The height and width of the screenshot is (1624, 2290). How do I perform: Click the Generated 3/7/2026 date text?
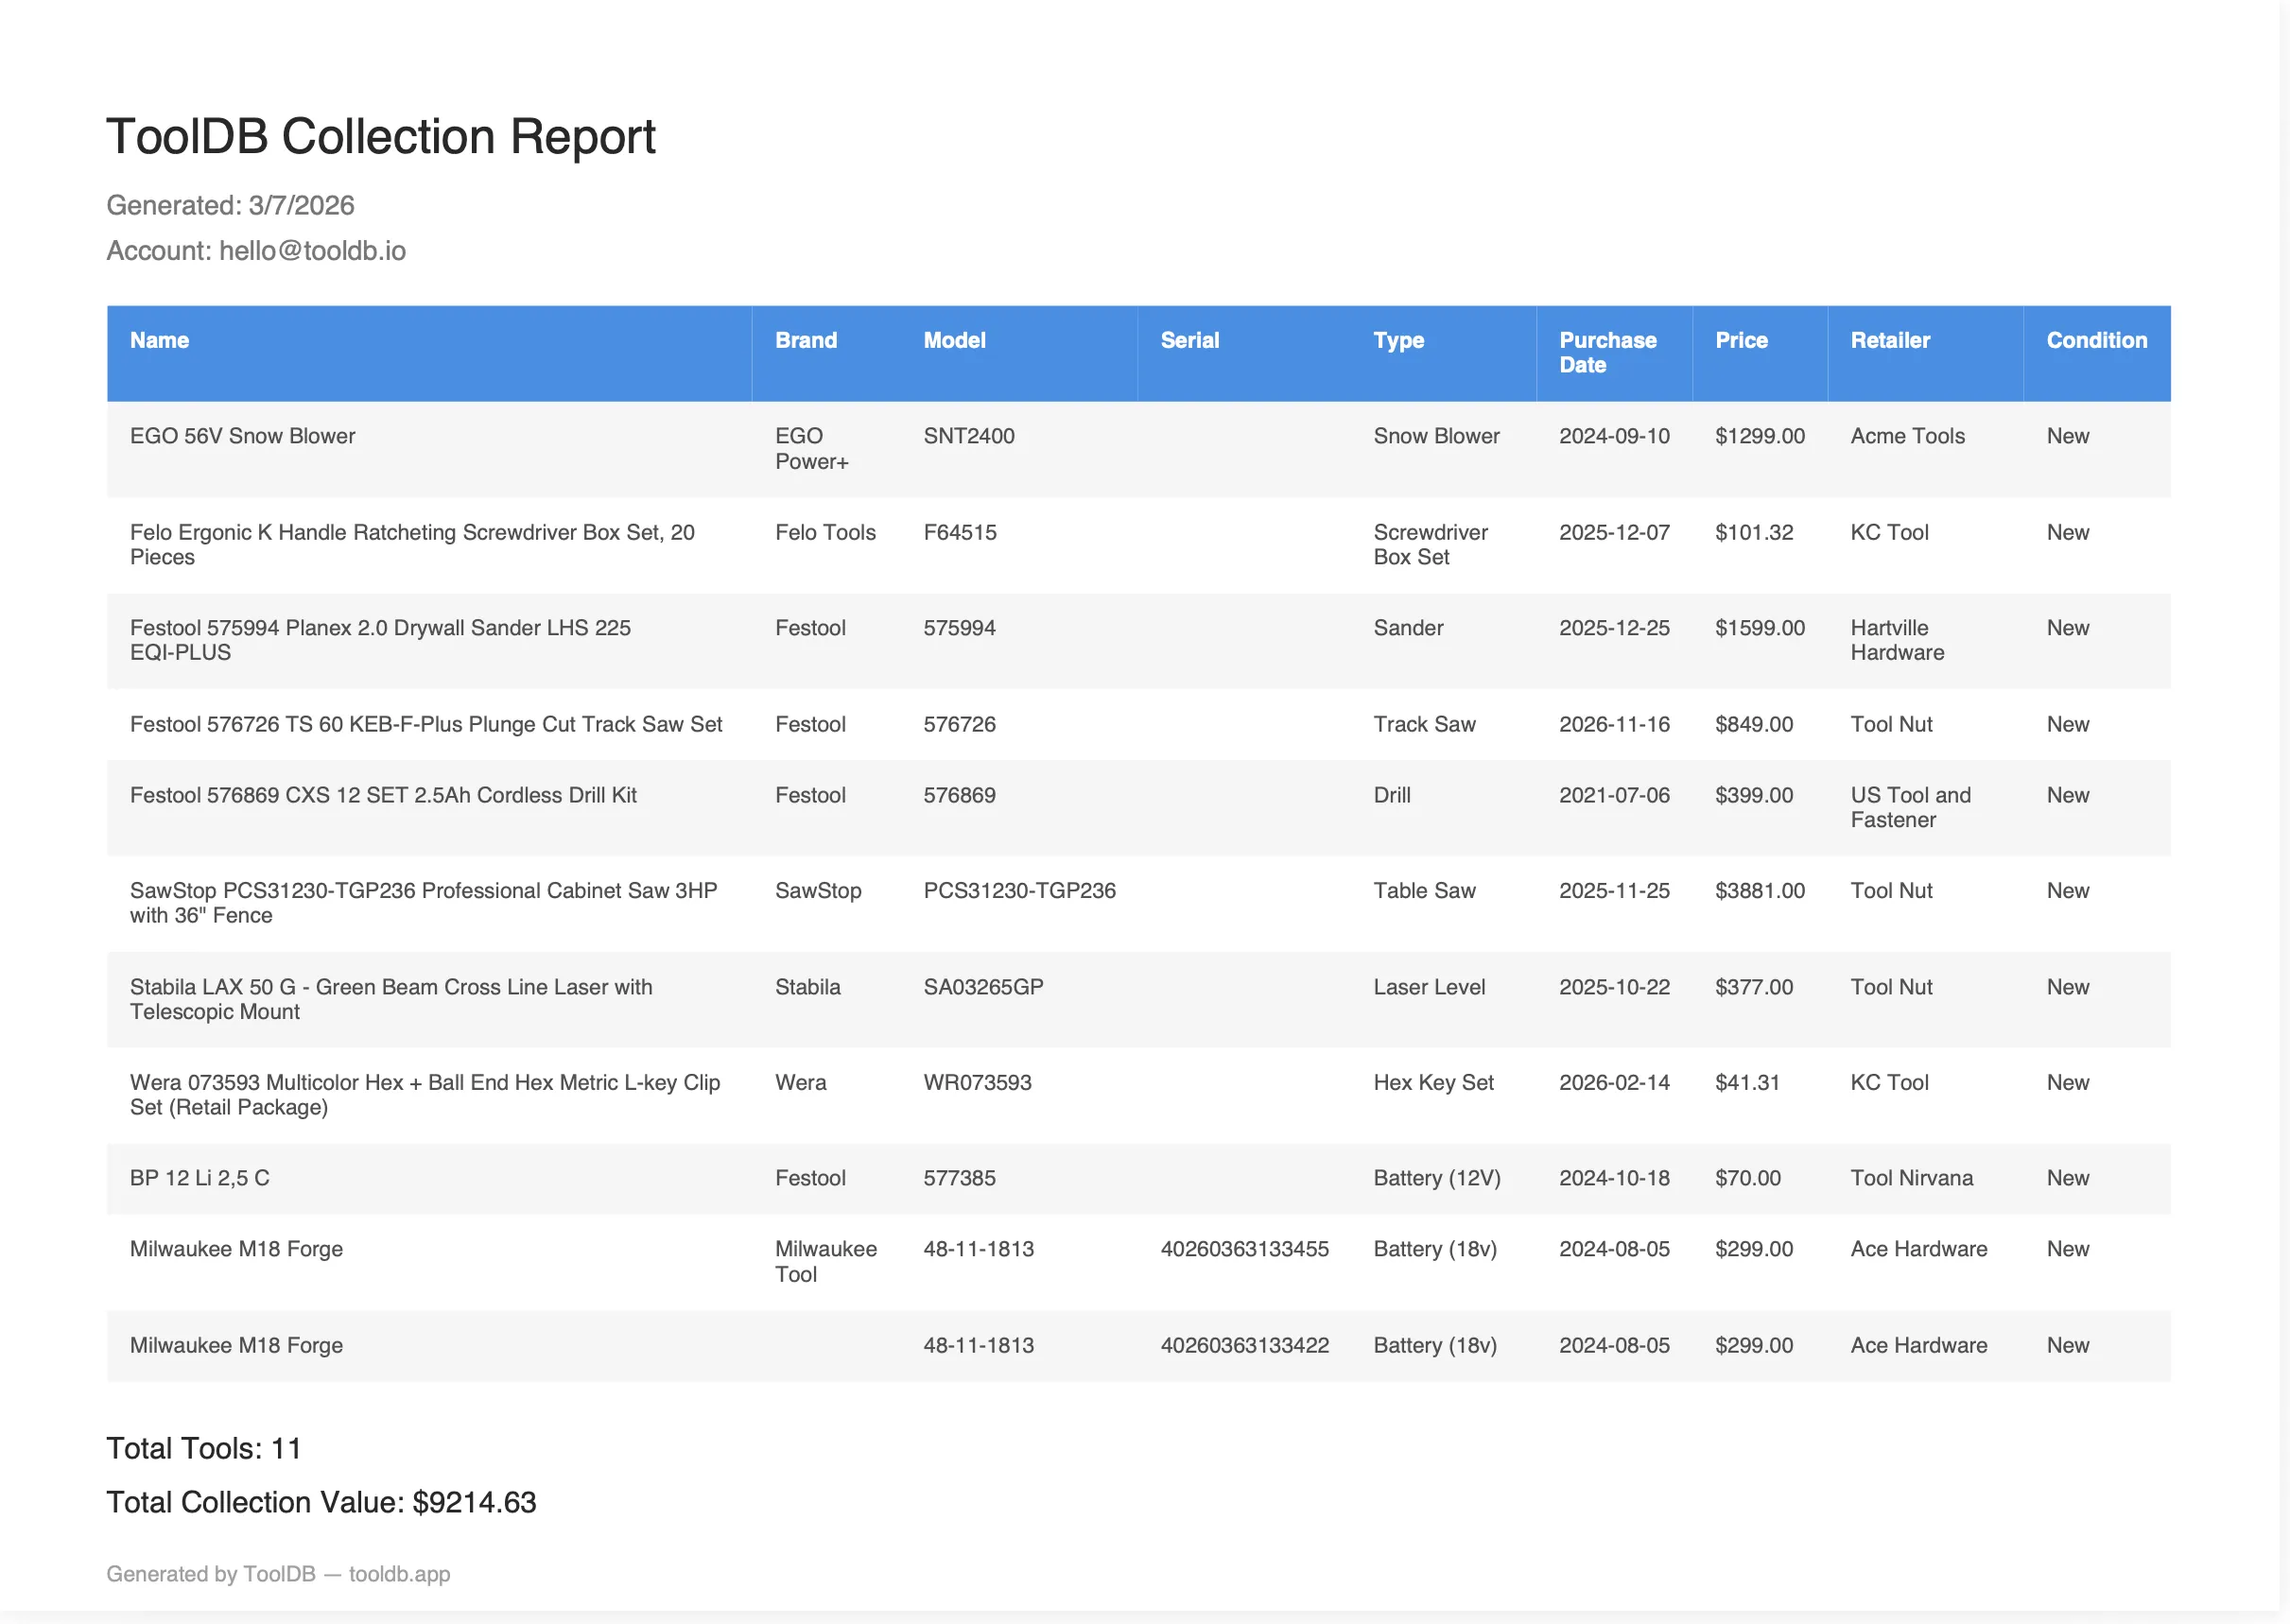(230, 205)
